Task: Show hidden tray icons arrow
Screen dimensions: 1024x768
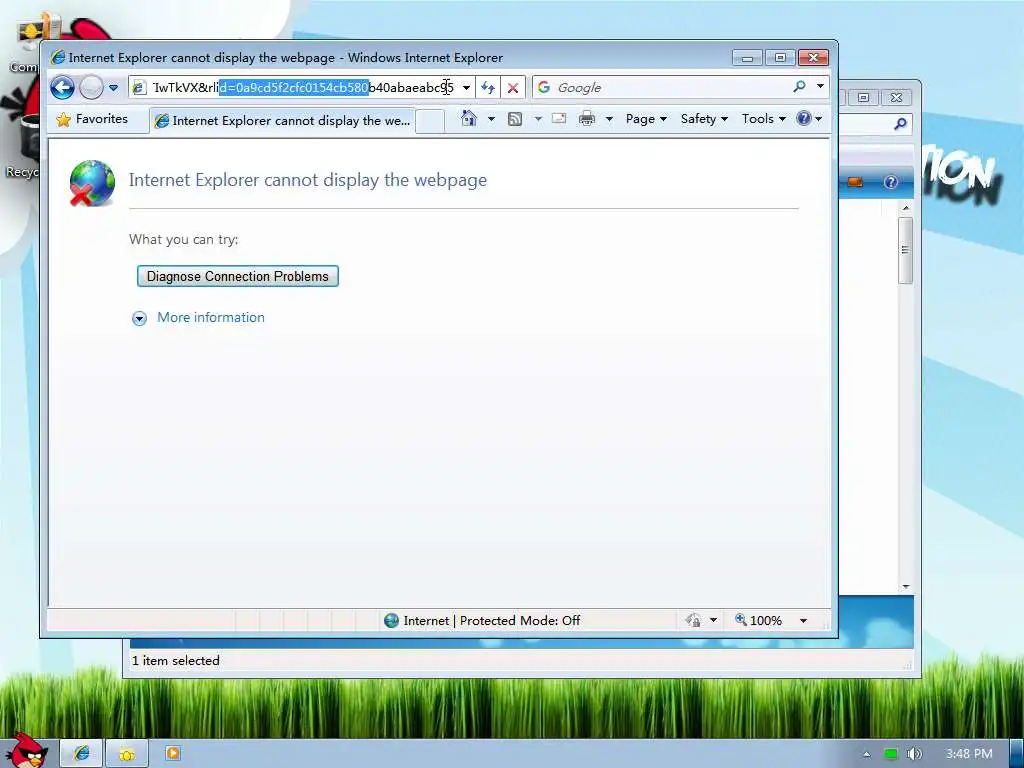Action: coord(867,754)
